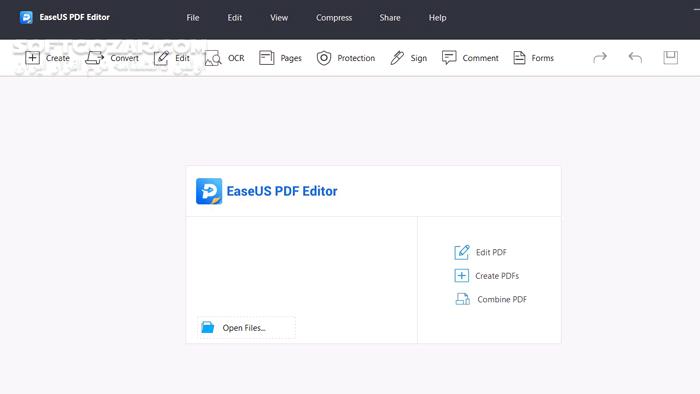Open the Edit pencil tool in toolbar

point(161,58)
